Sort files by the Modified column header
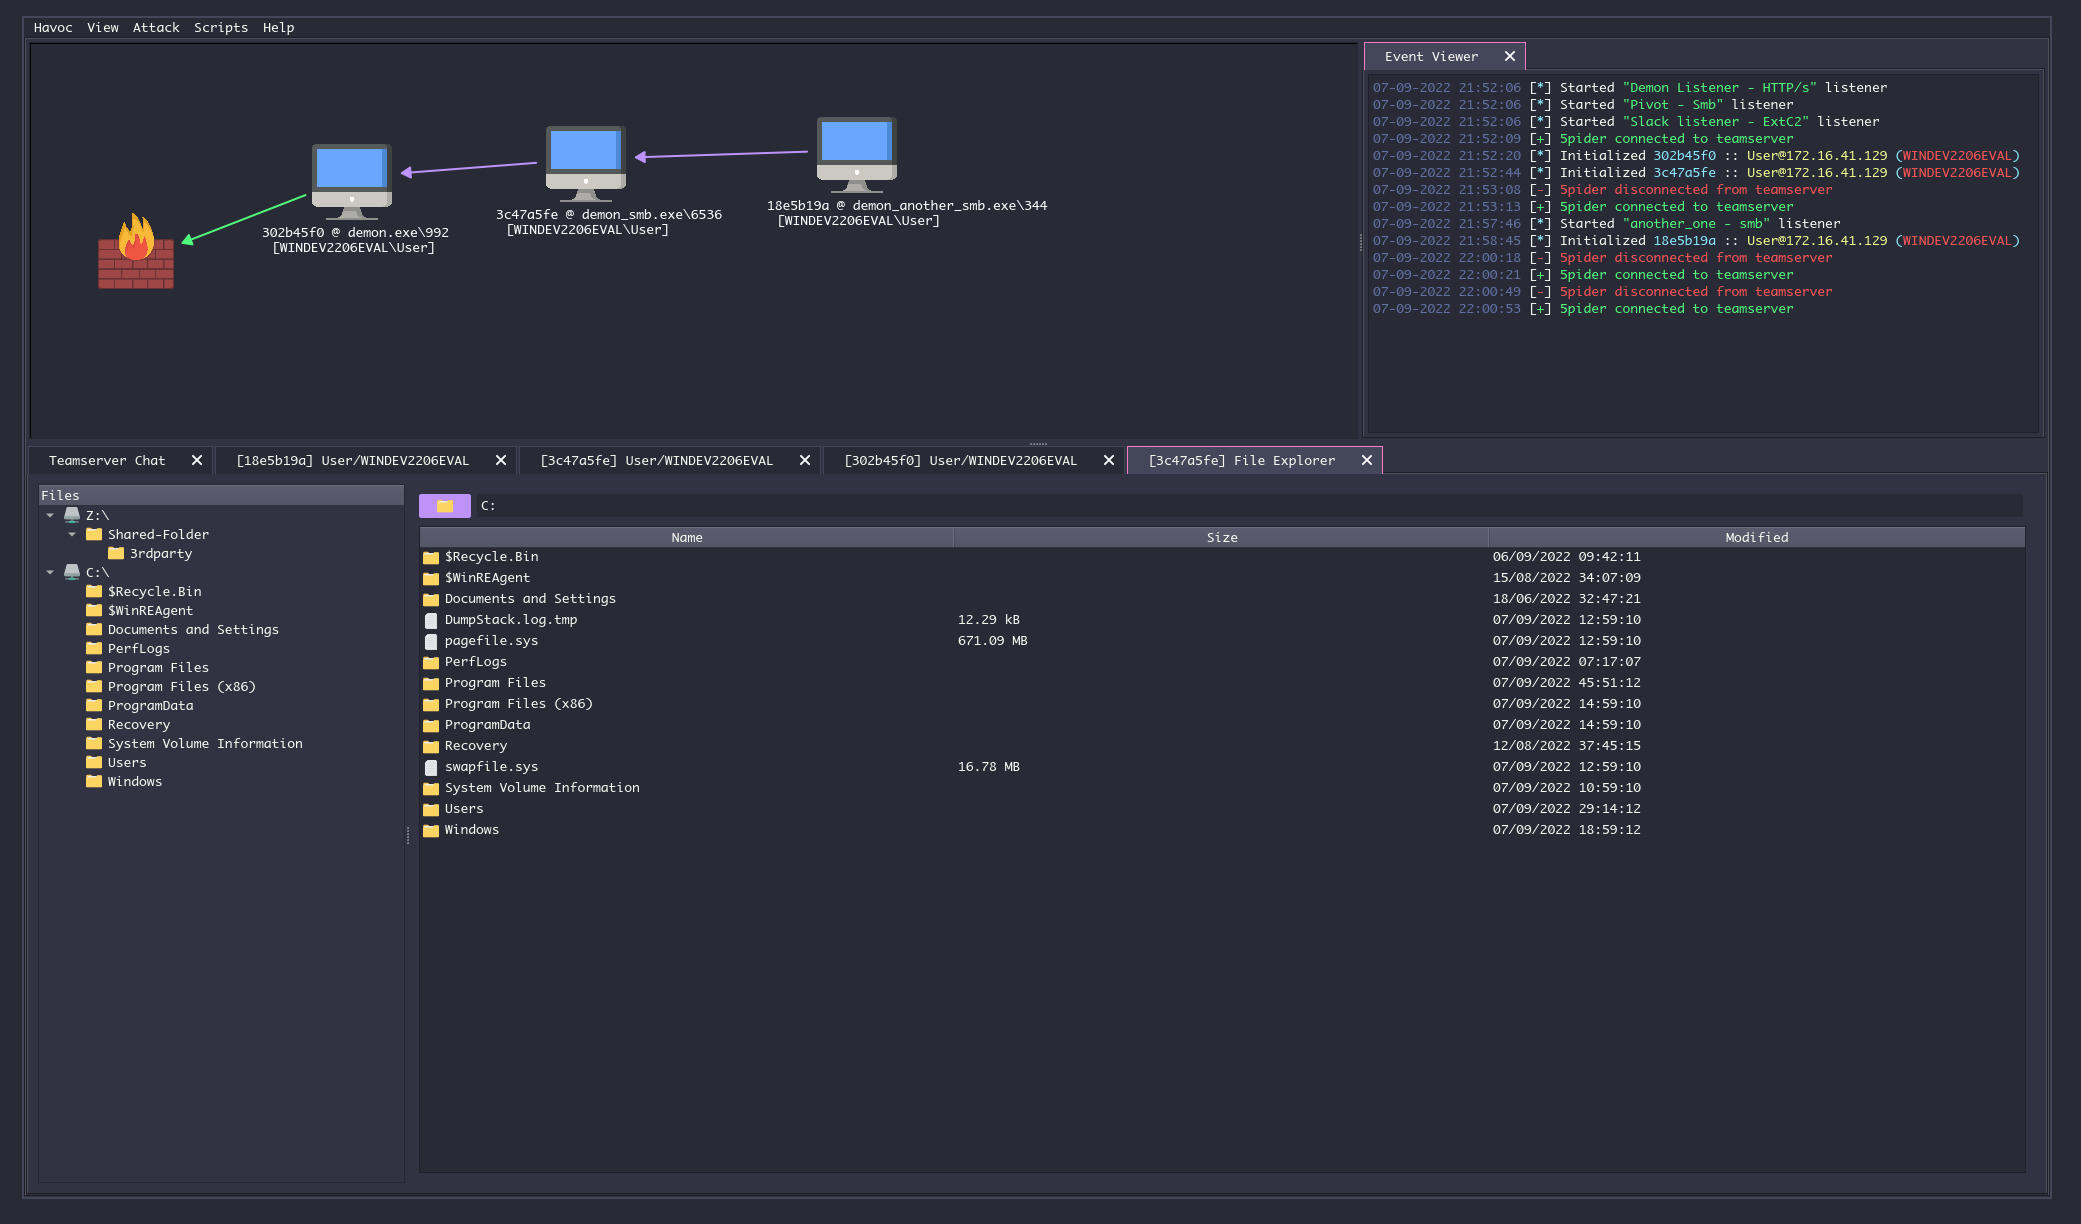This screenshot has width=2081, height=1224. (1756, 537)
